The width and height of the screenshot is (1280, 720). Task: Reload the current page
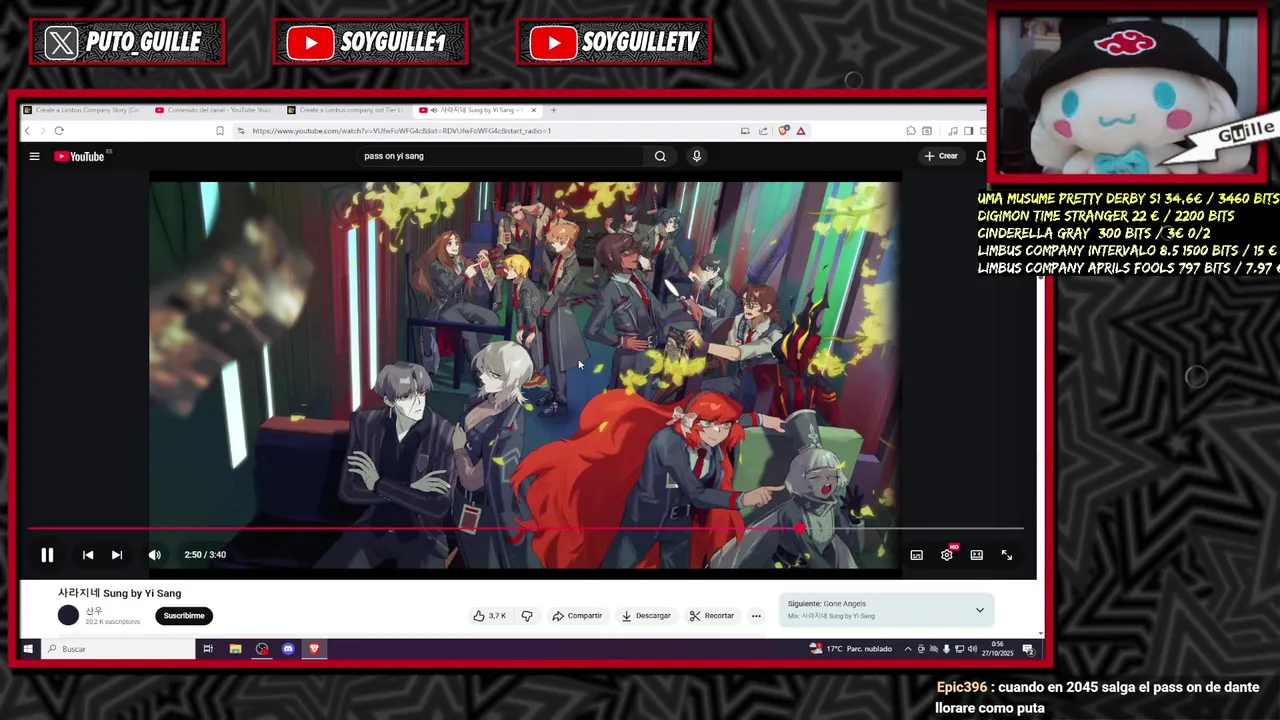tap(59, 131)
